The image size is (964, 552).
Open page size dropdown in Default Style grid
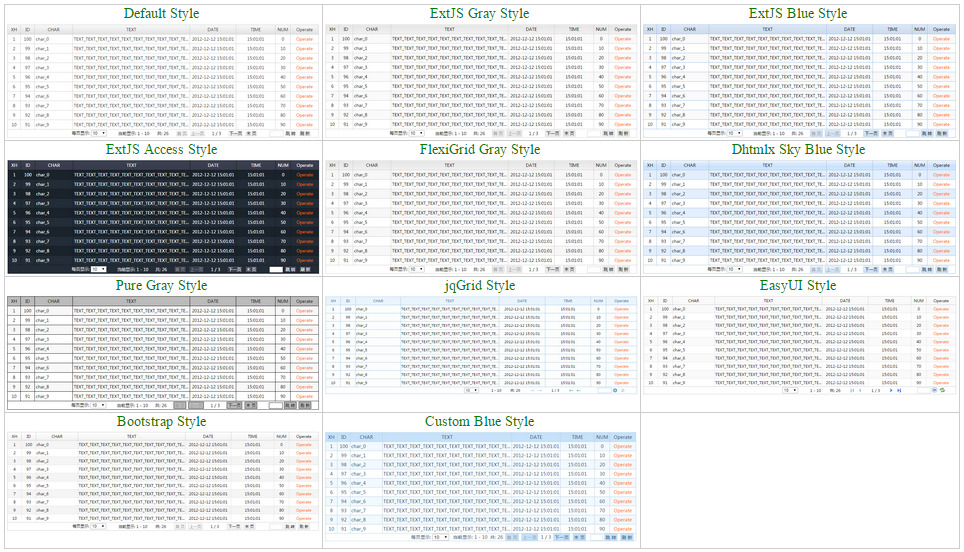[x=99, y=132]
